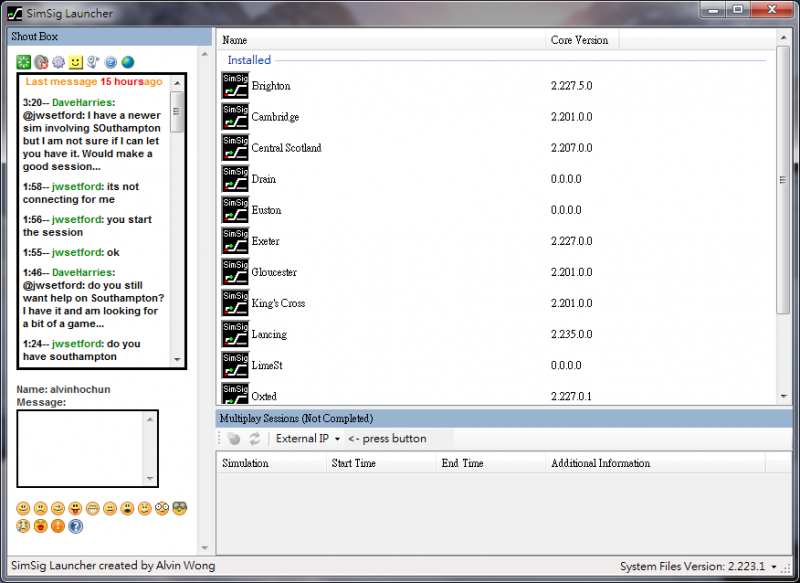Select the Exeter simulation row
The image size is (800, 583).
click(497, 241)
